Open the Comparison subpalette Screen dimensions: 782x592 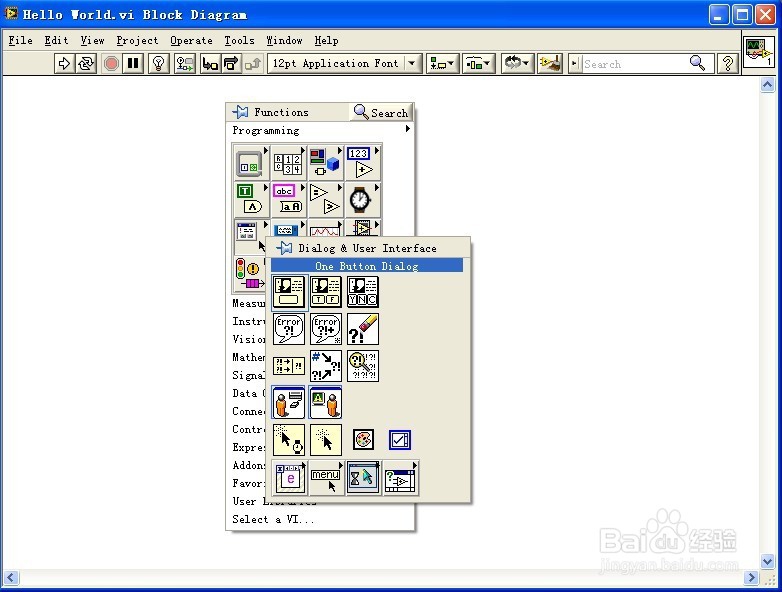click(325, 199)
